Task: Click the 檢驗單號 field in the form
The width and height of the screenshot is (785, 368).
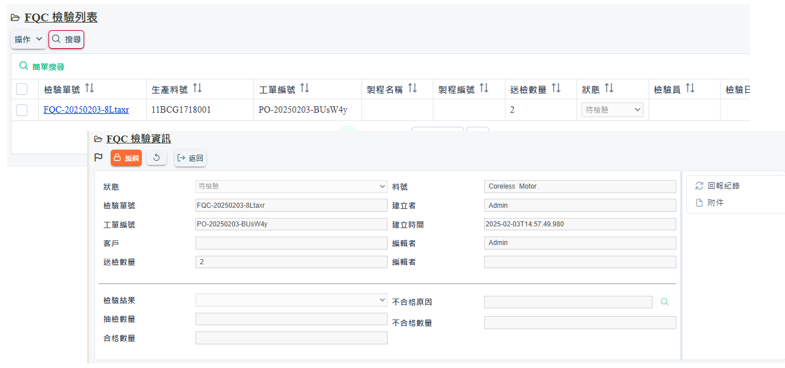Action: [x=291, y=205]
